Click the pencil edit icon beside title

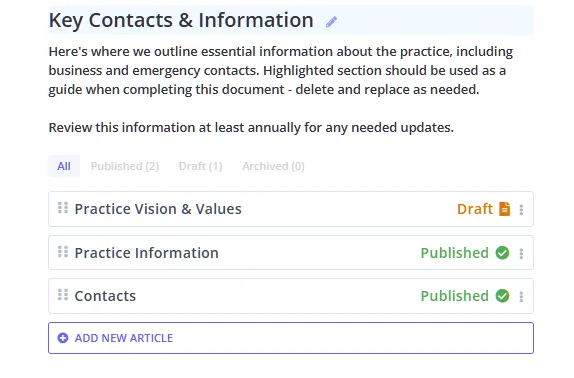click(331, 22)
